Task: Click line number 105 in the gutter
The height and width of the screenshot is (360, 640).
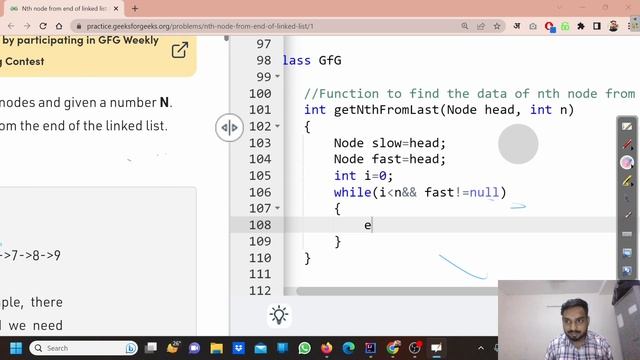Action: (x=260, y=176)
